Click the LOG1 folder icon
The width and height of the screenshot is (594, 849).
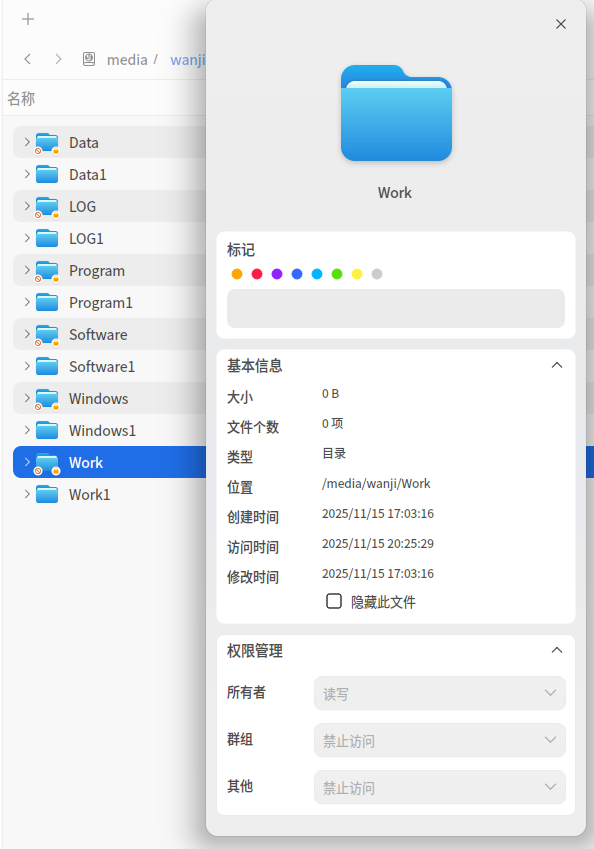(47, 238)
